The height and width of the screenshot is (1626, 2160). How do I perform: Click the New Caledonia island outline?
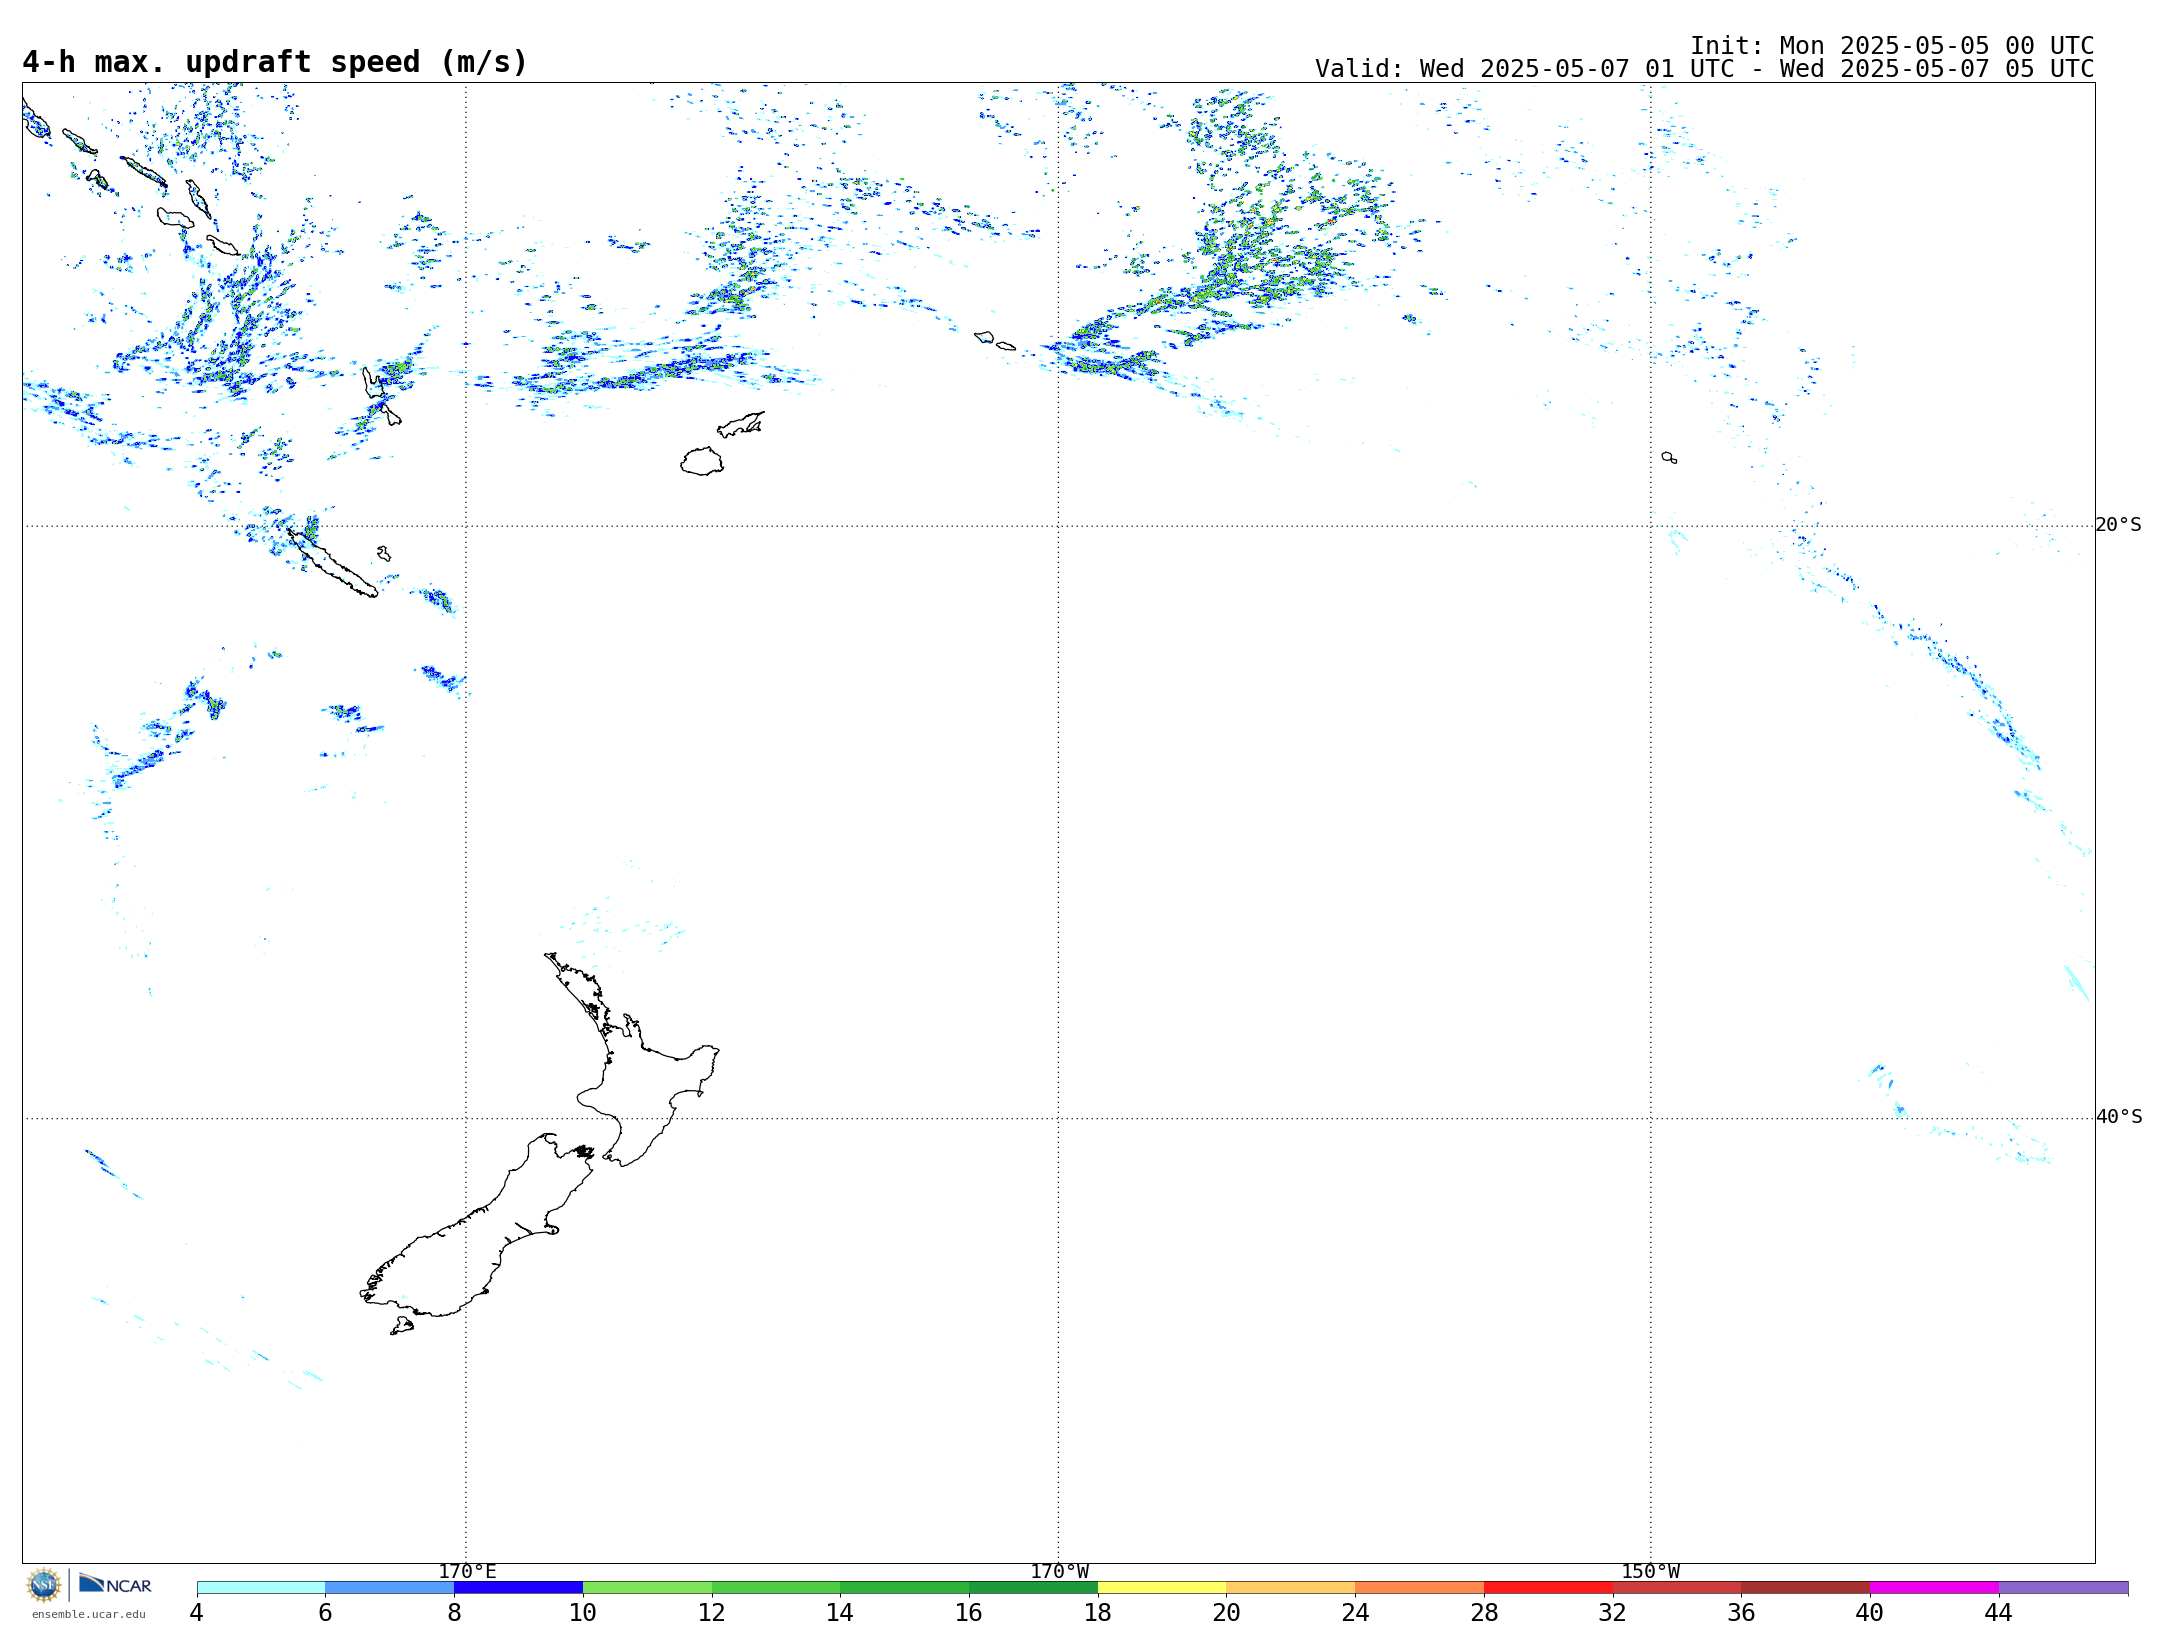point(333,565)
